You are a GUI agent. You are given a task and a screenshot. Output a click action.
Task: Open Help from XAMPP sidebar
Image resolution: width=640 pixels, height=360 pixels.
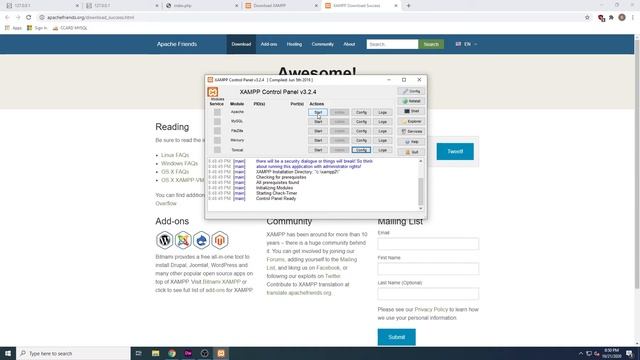[411, 142]
